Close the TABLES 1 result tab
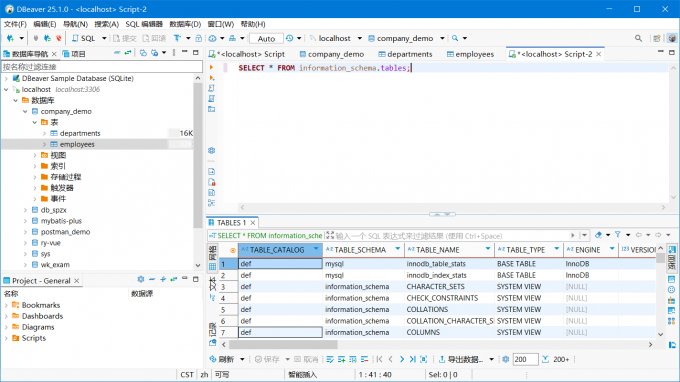This screenshot has height=382, width=680. click(252, 222)
